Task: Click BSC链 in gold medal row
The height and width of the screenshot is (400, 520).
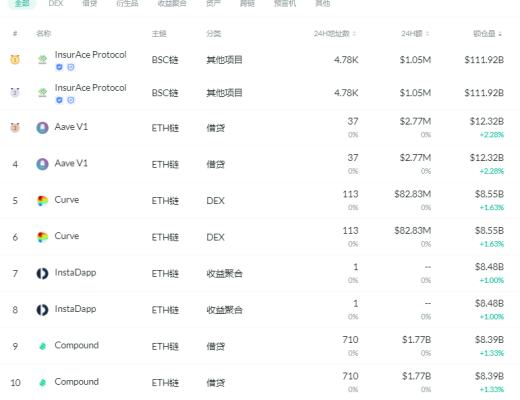Action: click(x=165, y=60)
